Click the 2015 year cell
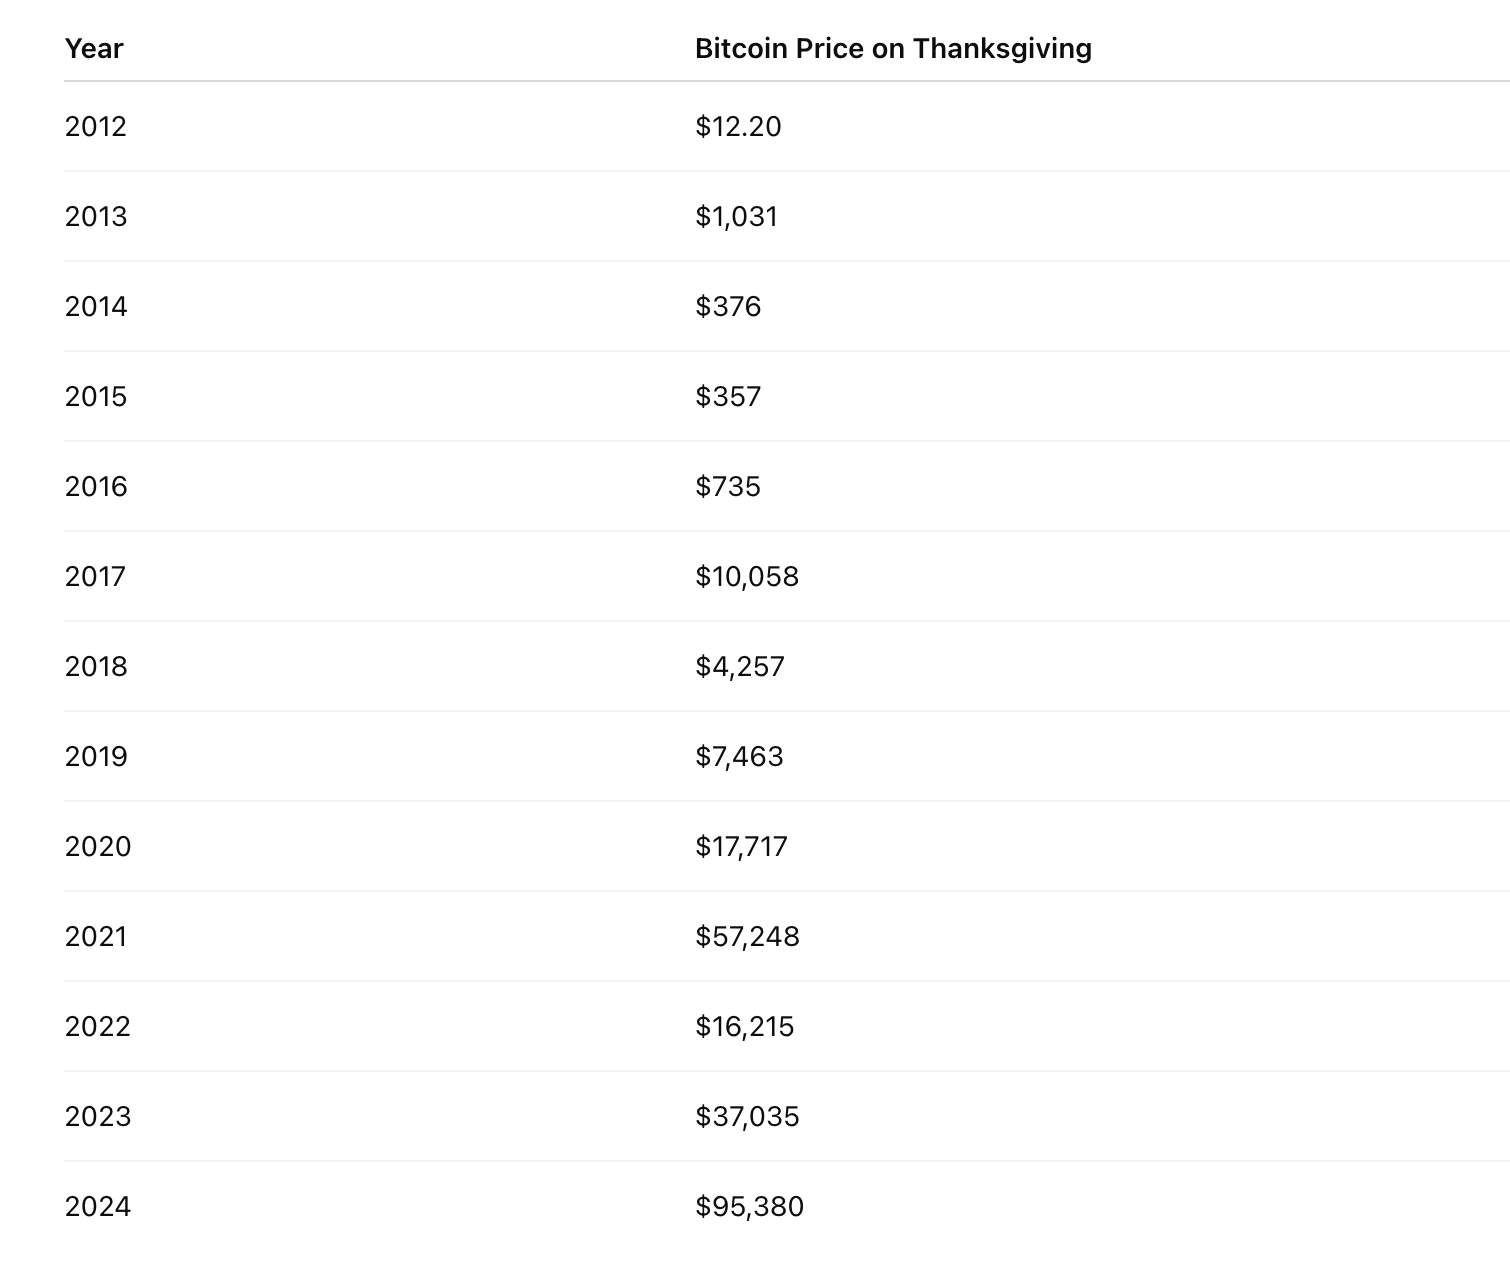The height and width of the screenshot is (1274, 1510). 96,396
